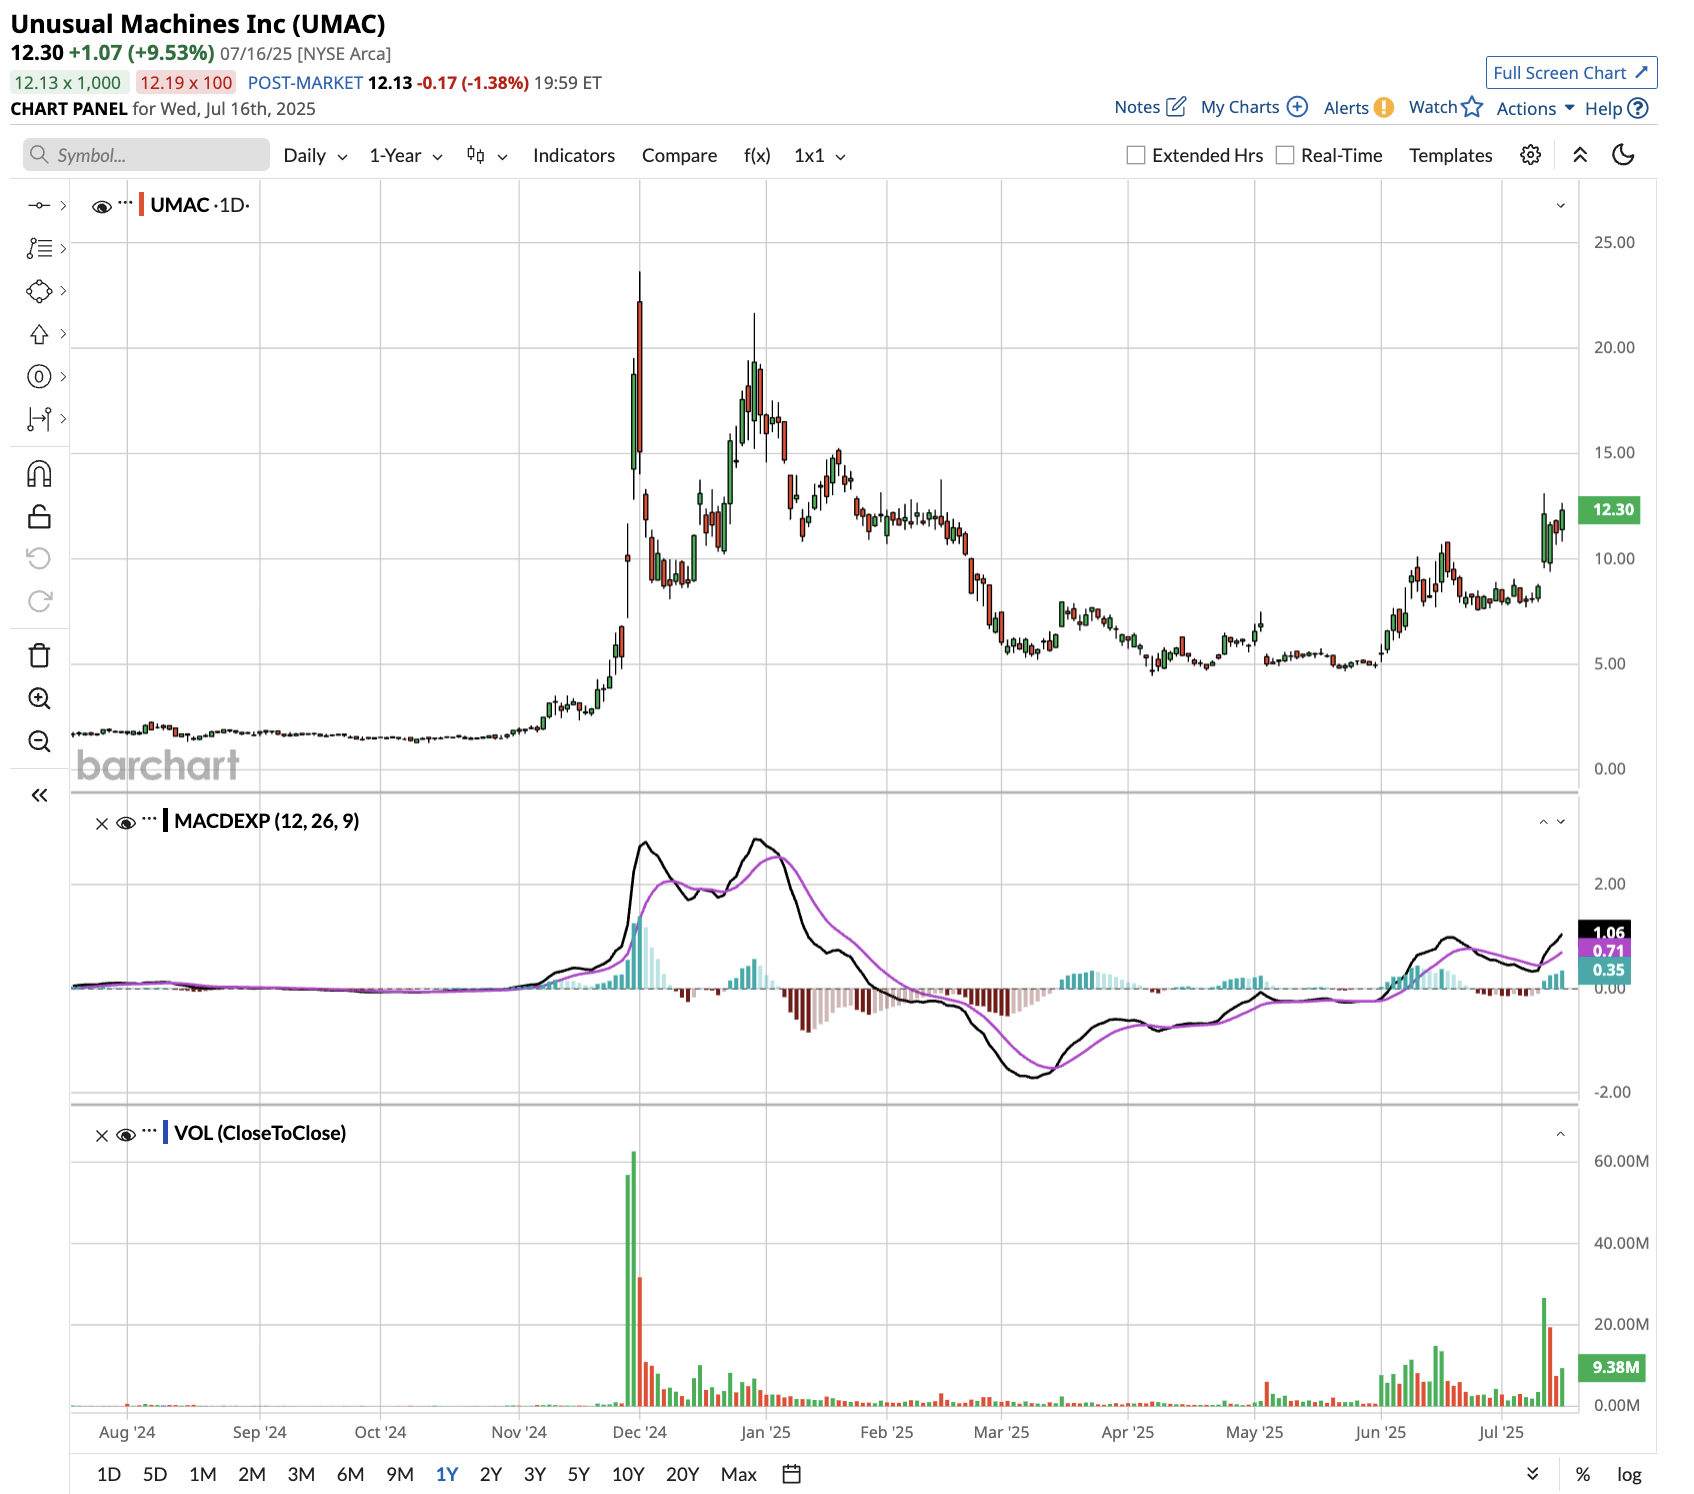Open the Alerts warning icon
Image resolution: width=1694 pixels, height=1494 pixels.
click(1384, 107)
